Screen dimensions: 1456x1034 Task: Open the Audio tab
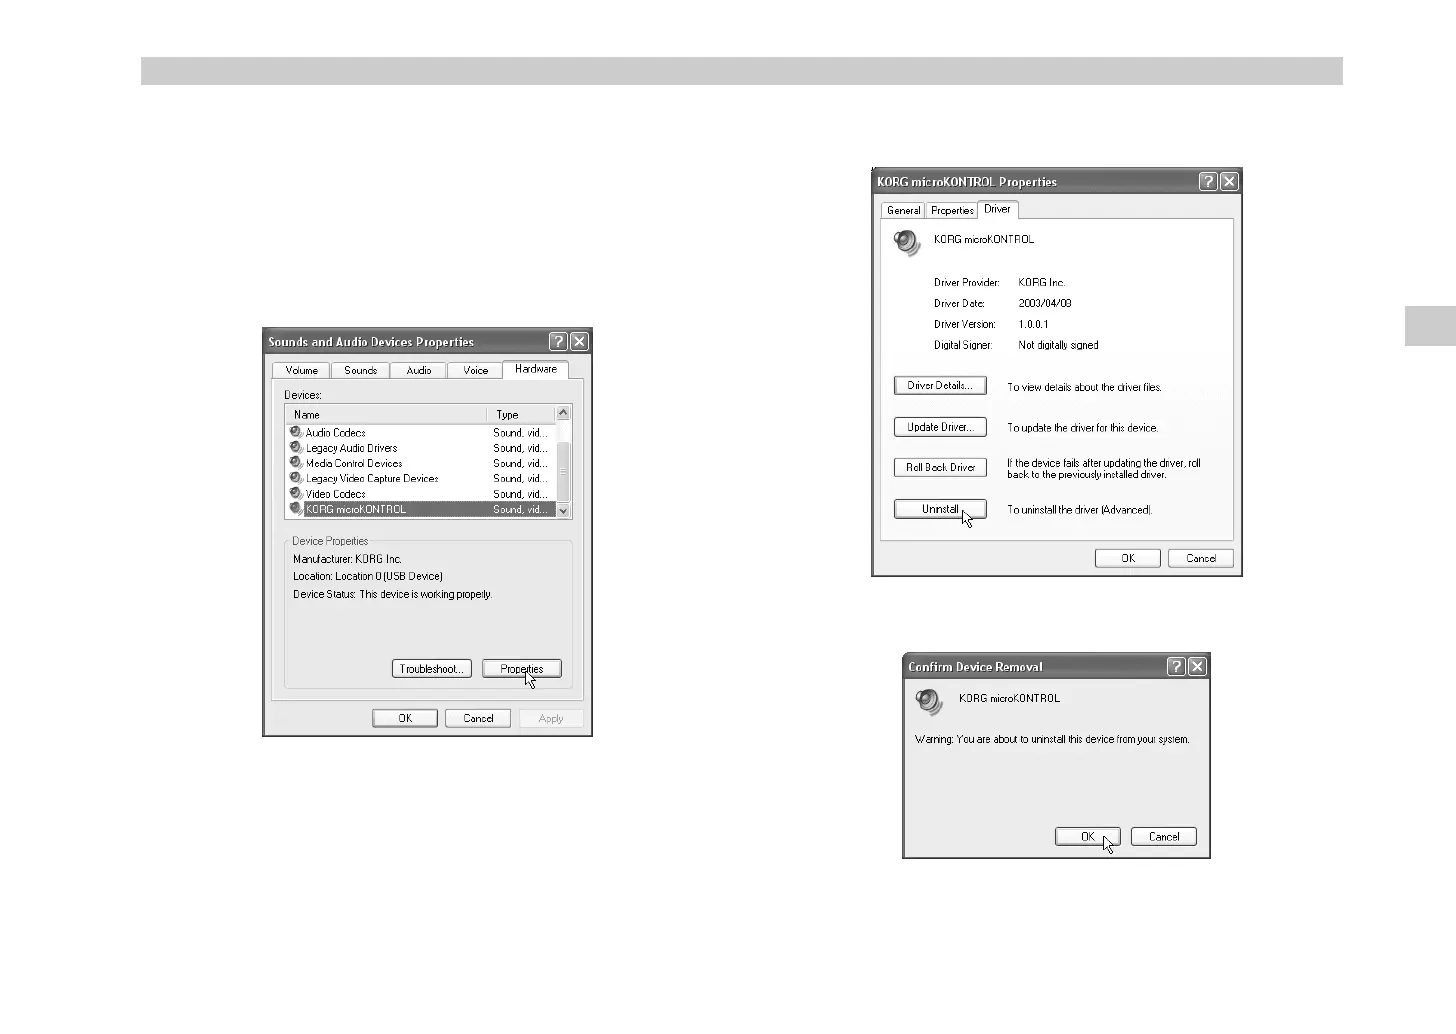419,370
